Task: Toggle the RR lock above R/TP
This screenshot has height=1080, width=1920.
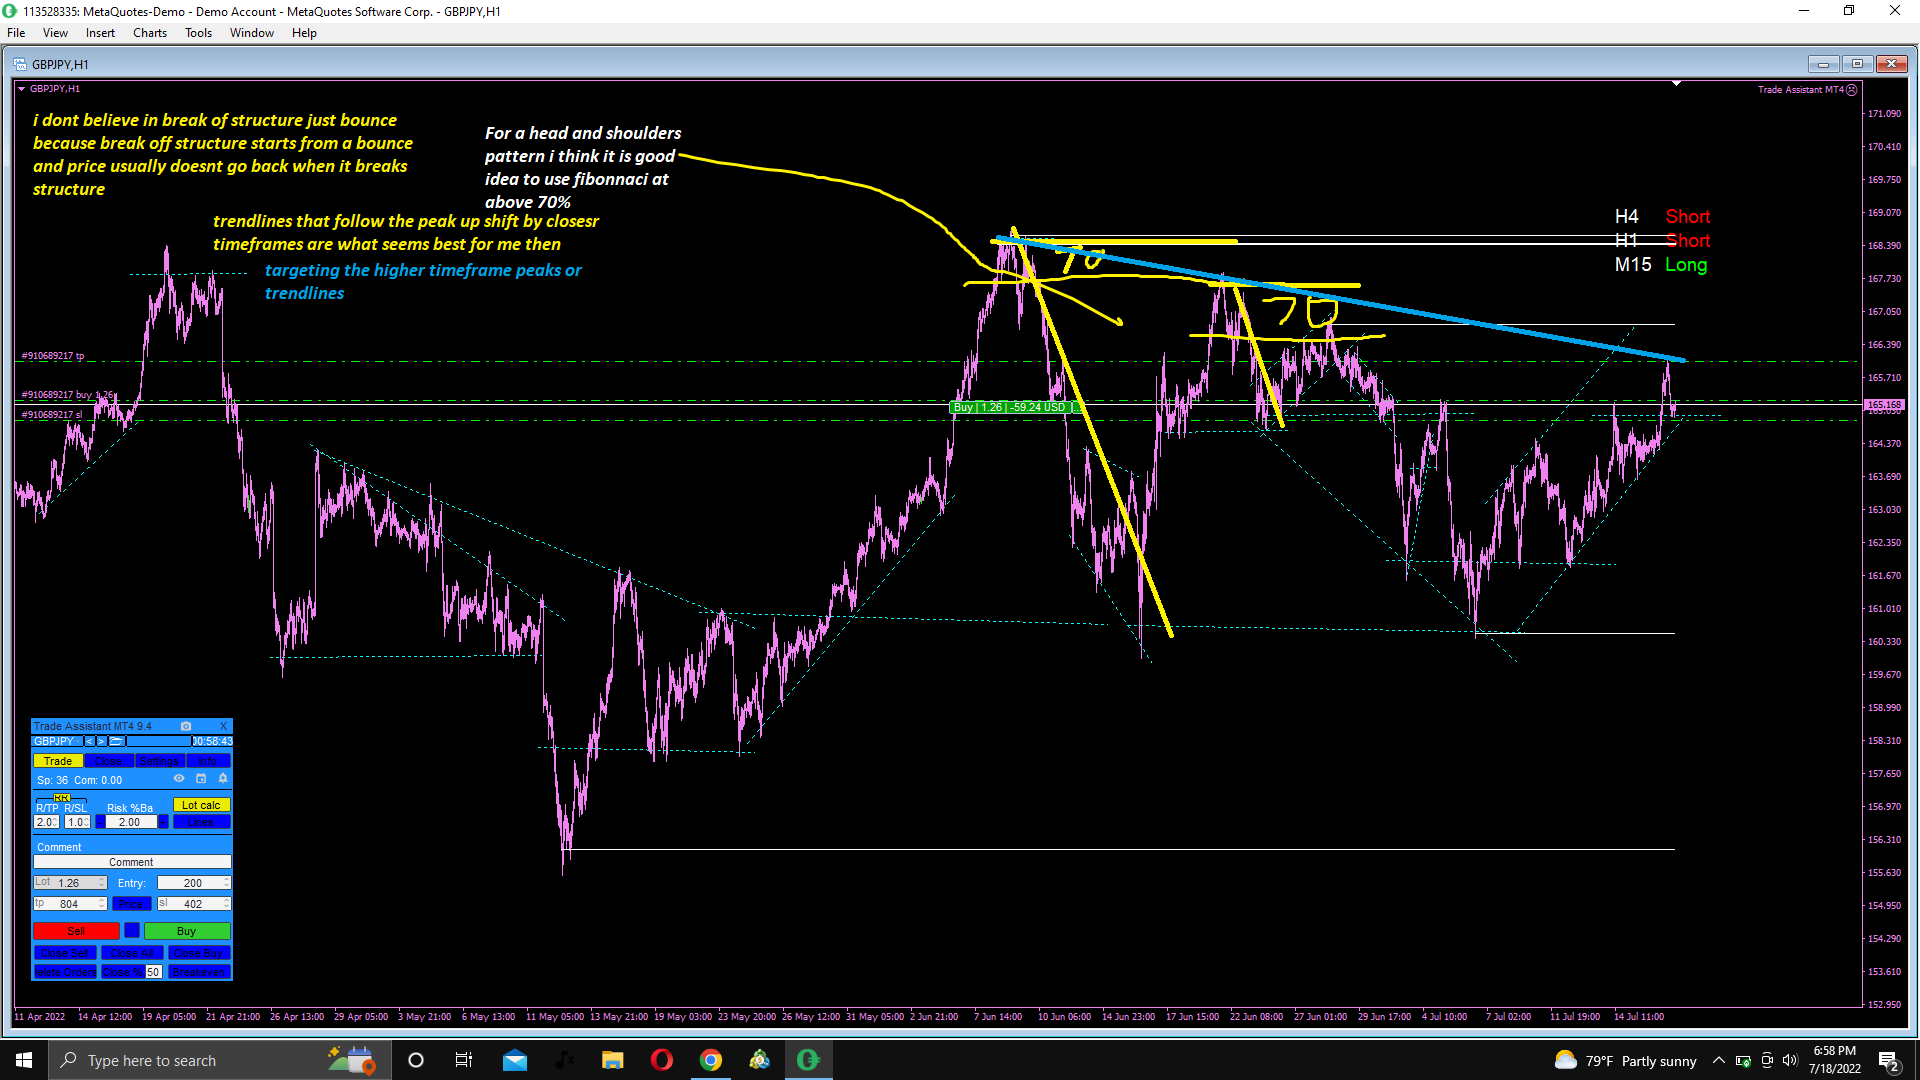Action: point(61,798)
